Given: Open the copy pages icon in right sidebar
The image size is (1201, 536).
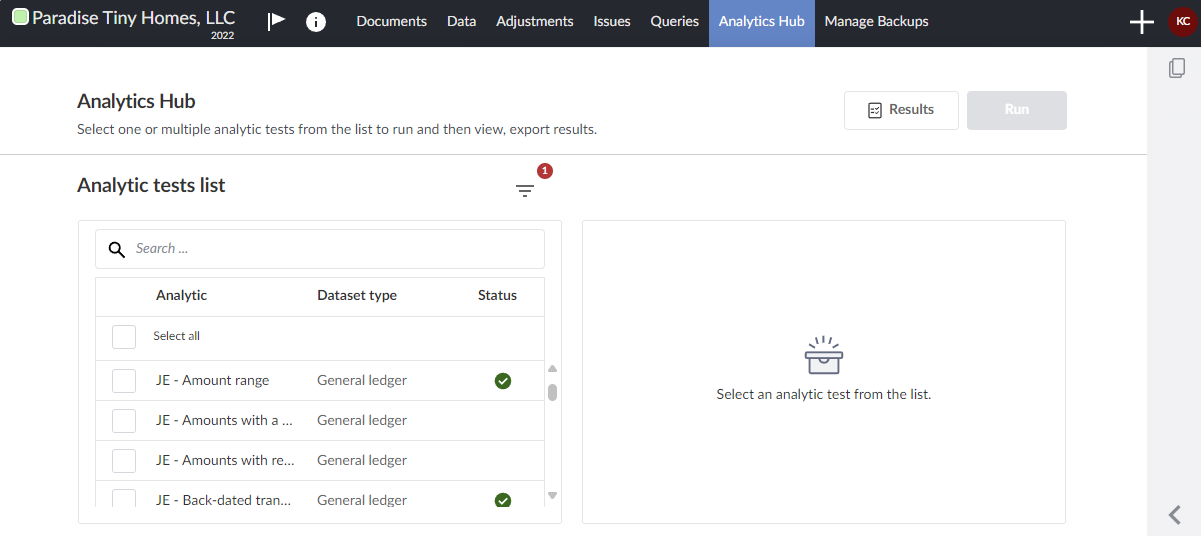Looking at the screenshot, I should 1177,68.
